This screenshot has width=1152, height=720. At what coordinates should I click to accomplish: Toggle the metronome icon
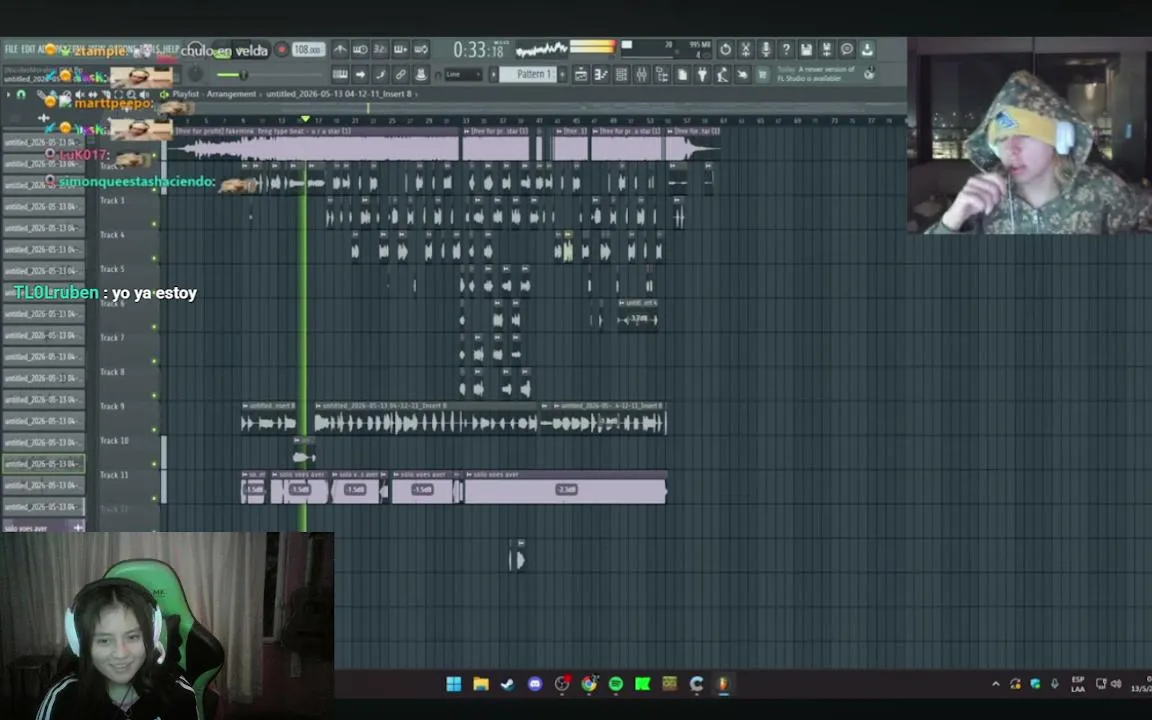pos(339,49)
